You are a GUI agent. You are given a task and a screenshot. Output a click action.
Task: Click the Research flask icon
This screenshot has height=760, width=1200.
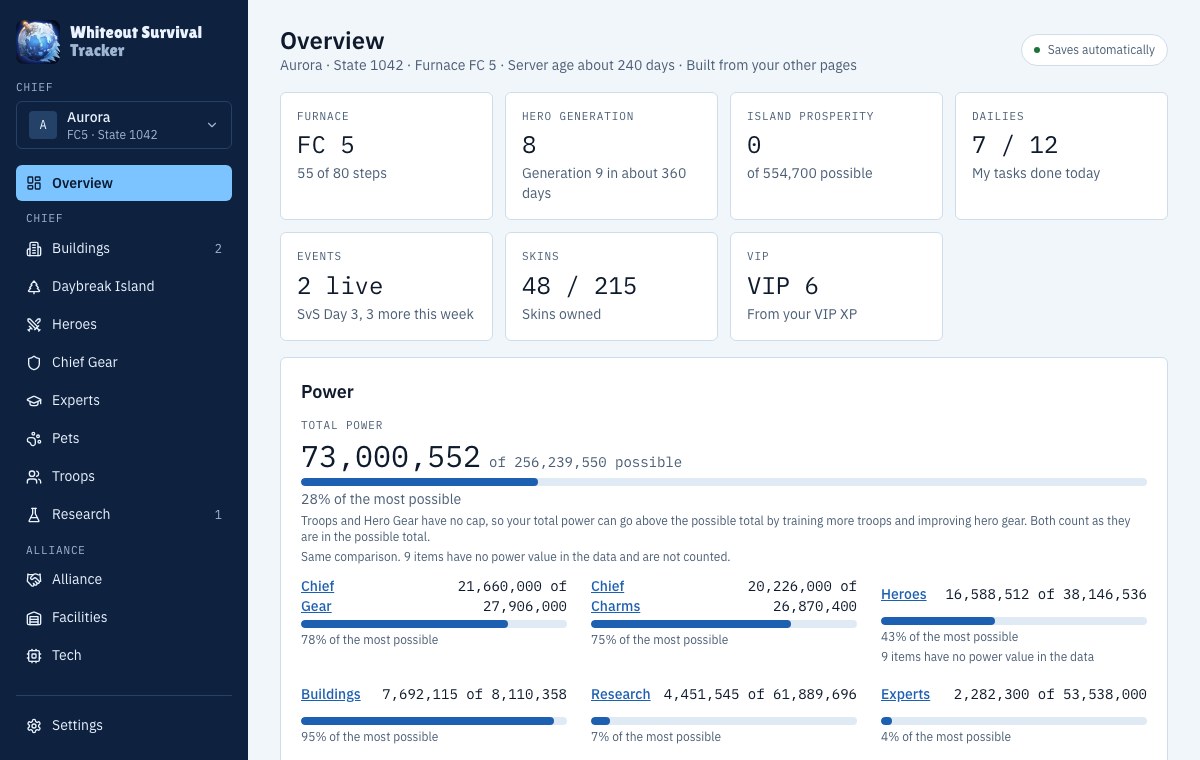coord(34,514)
